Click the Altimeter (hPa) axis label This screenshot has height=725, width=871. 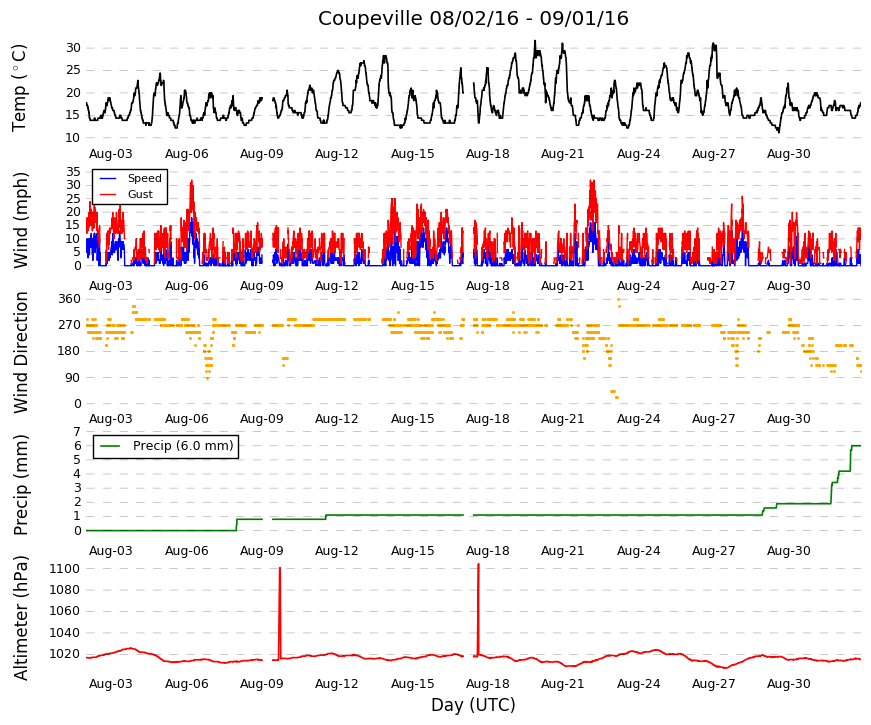pyautogui.click(x=19, y=618)
